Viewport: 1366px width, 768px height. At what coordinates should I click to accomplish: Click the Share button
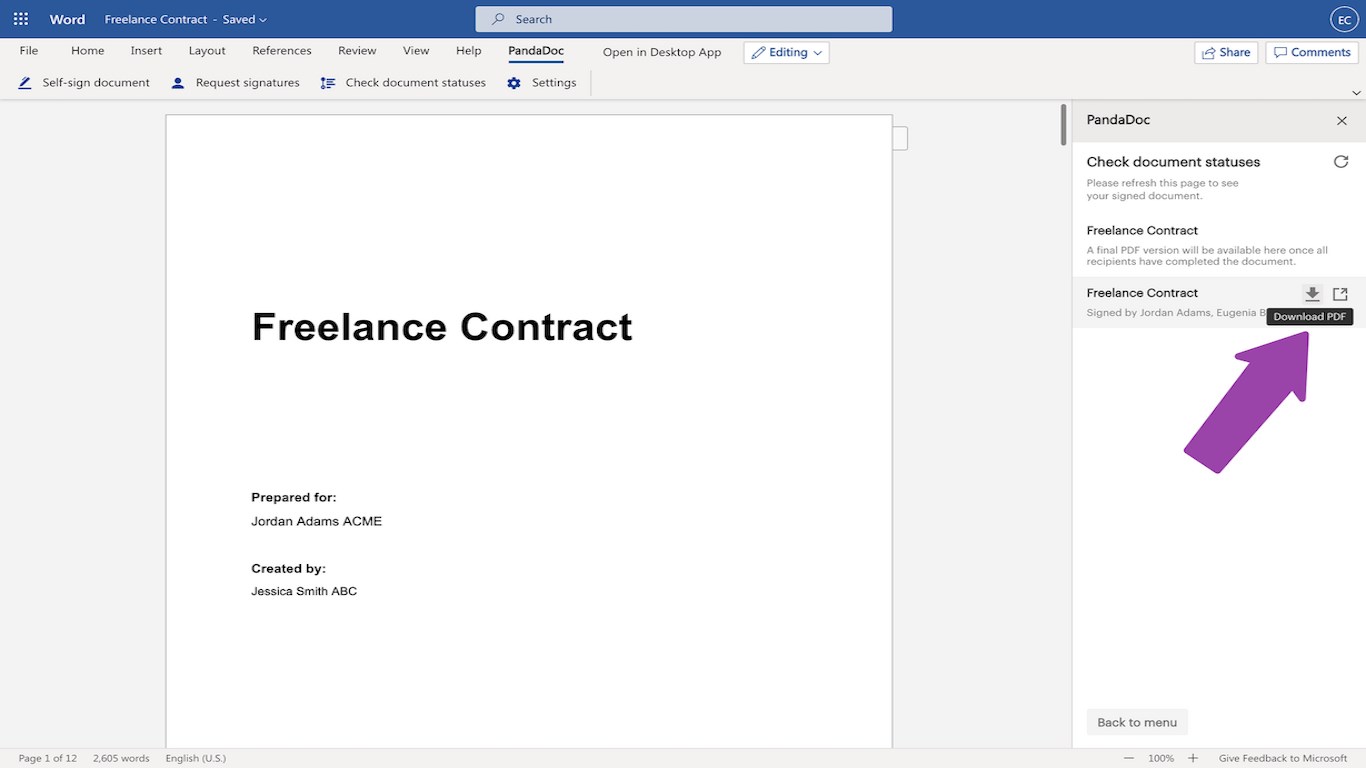[1226, 52]
